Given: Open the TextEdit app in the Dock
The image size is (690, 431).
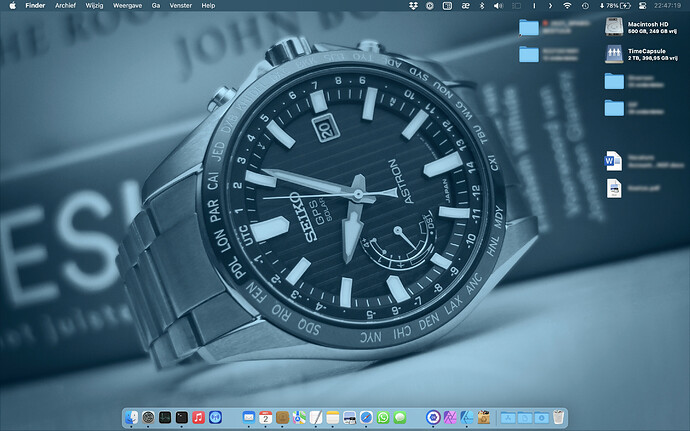Looking at the screenshot, I should pyautogui.click(x=316, y=417).
